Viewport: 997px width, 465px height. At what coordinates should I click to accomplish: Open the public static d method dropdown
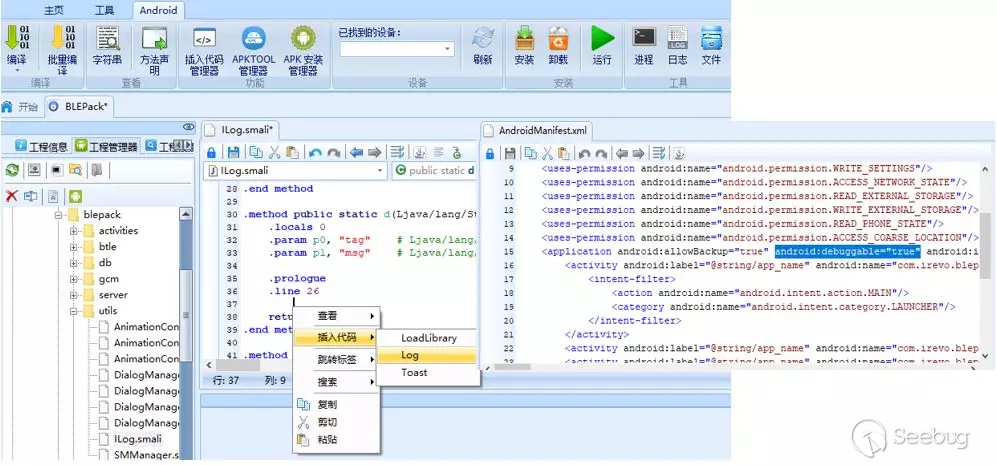(434, 170)
